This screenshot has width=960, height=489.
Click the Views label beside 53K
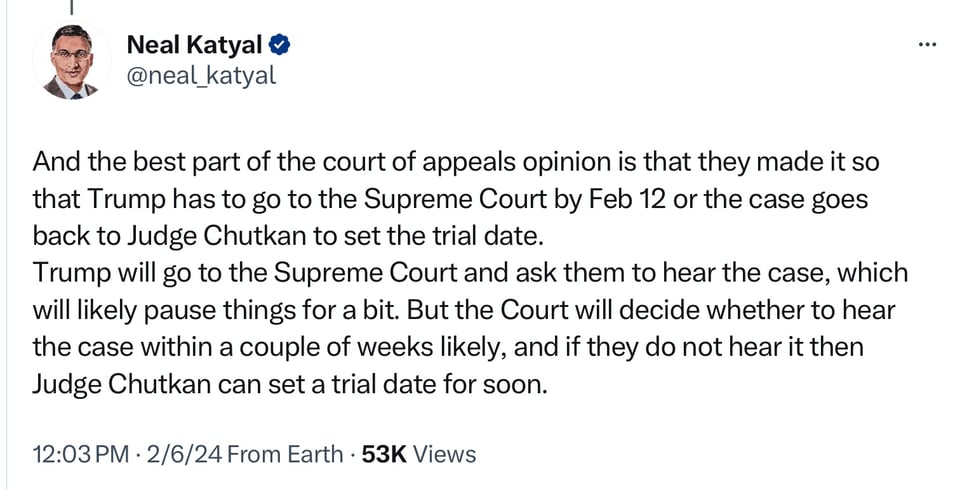[444, 454]
